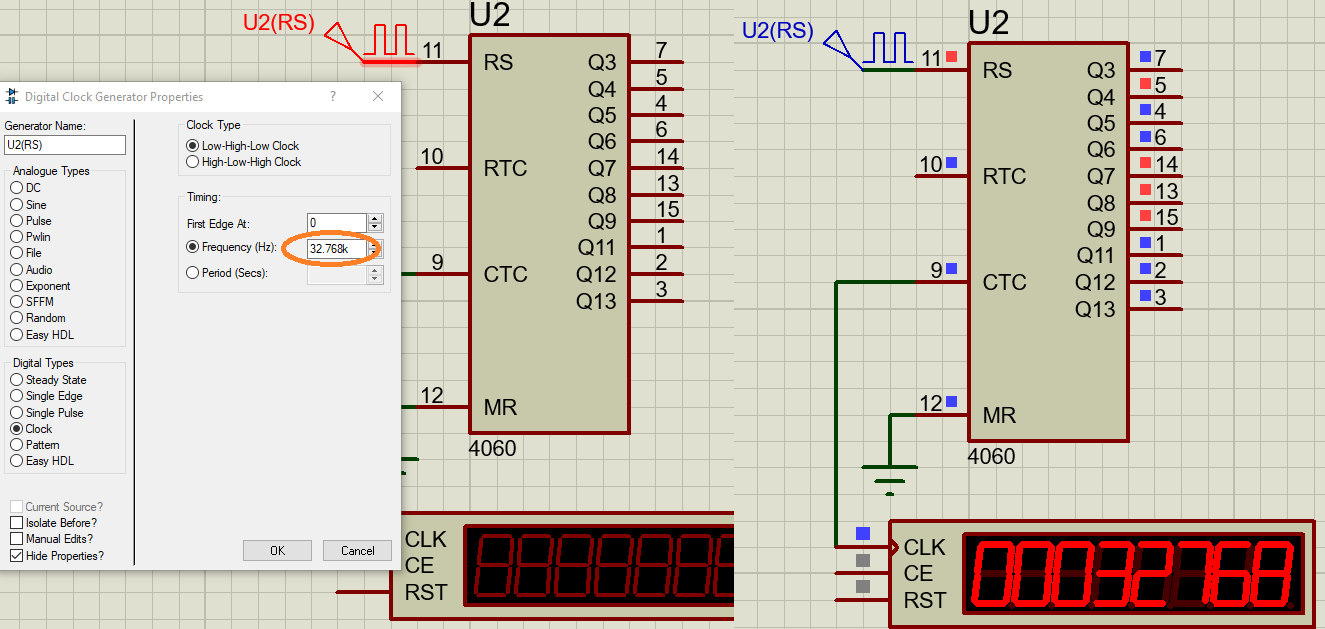Click the Generator Name text field

point(65,145)
